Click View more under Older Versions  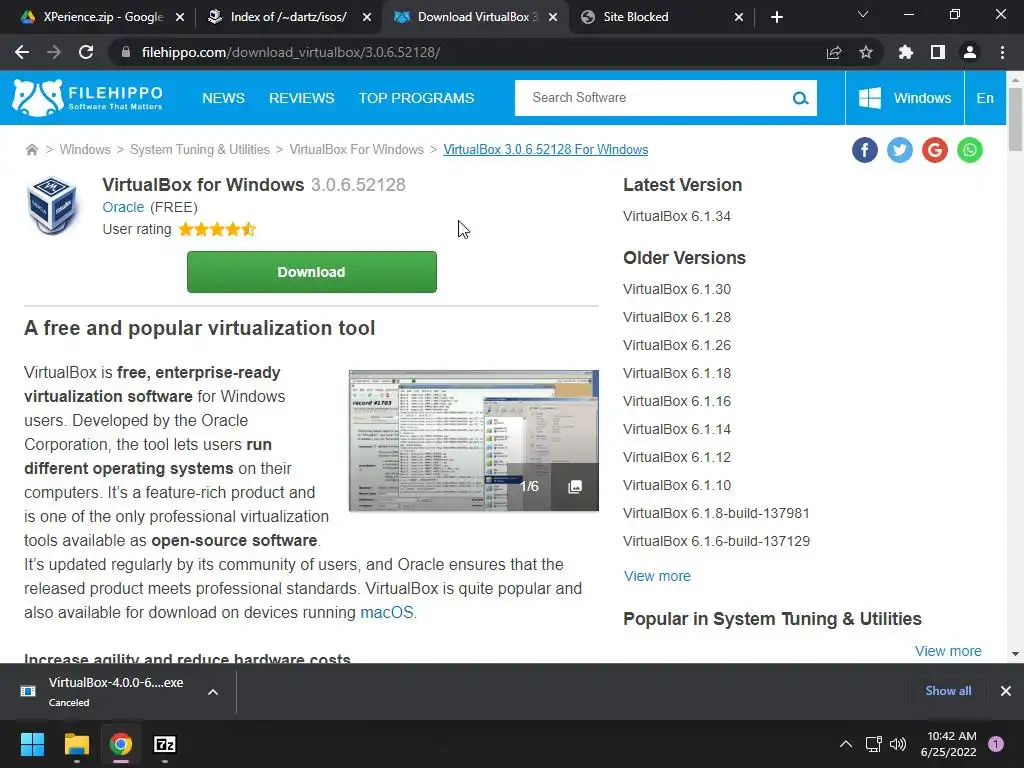point(657,576)
